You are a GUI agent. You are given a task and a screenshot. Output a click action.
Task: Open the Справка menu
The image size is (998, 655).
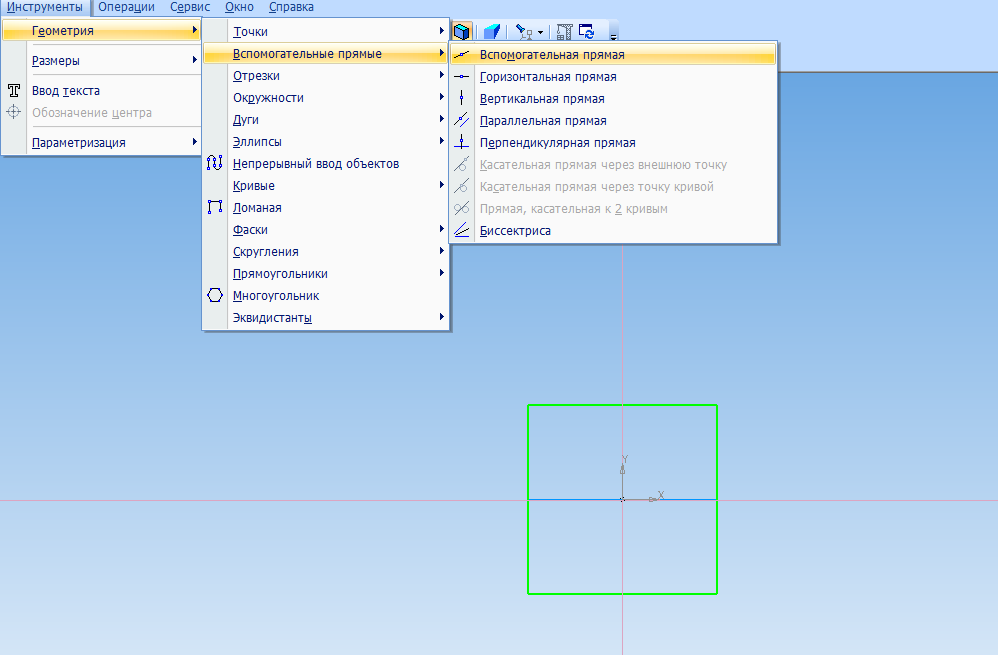pos(291,7)
